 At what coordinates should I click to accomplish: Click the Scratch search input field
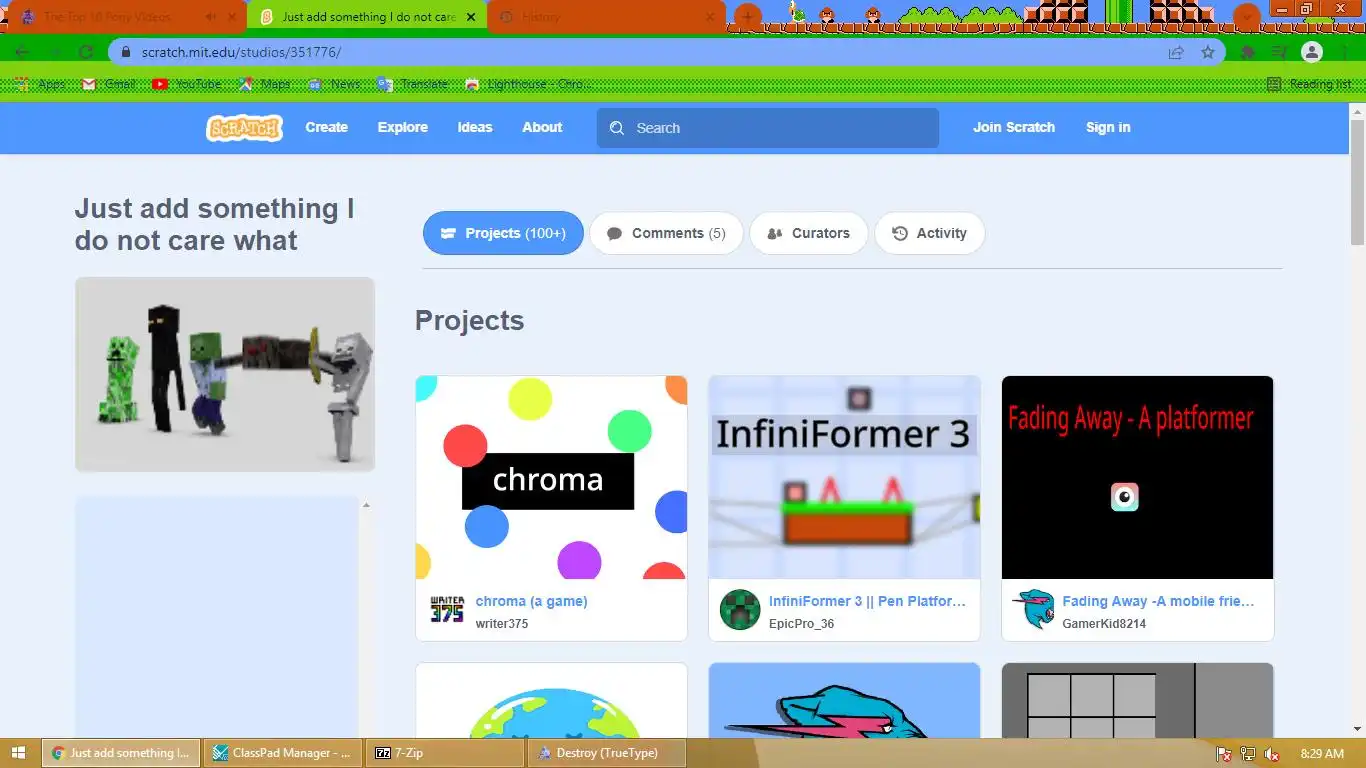[x=768, y=128]
